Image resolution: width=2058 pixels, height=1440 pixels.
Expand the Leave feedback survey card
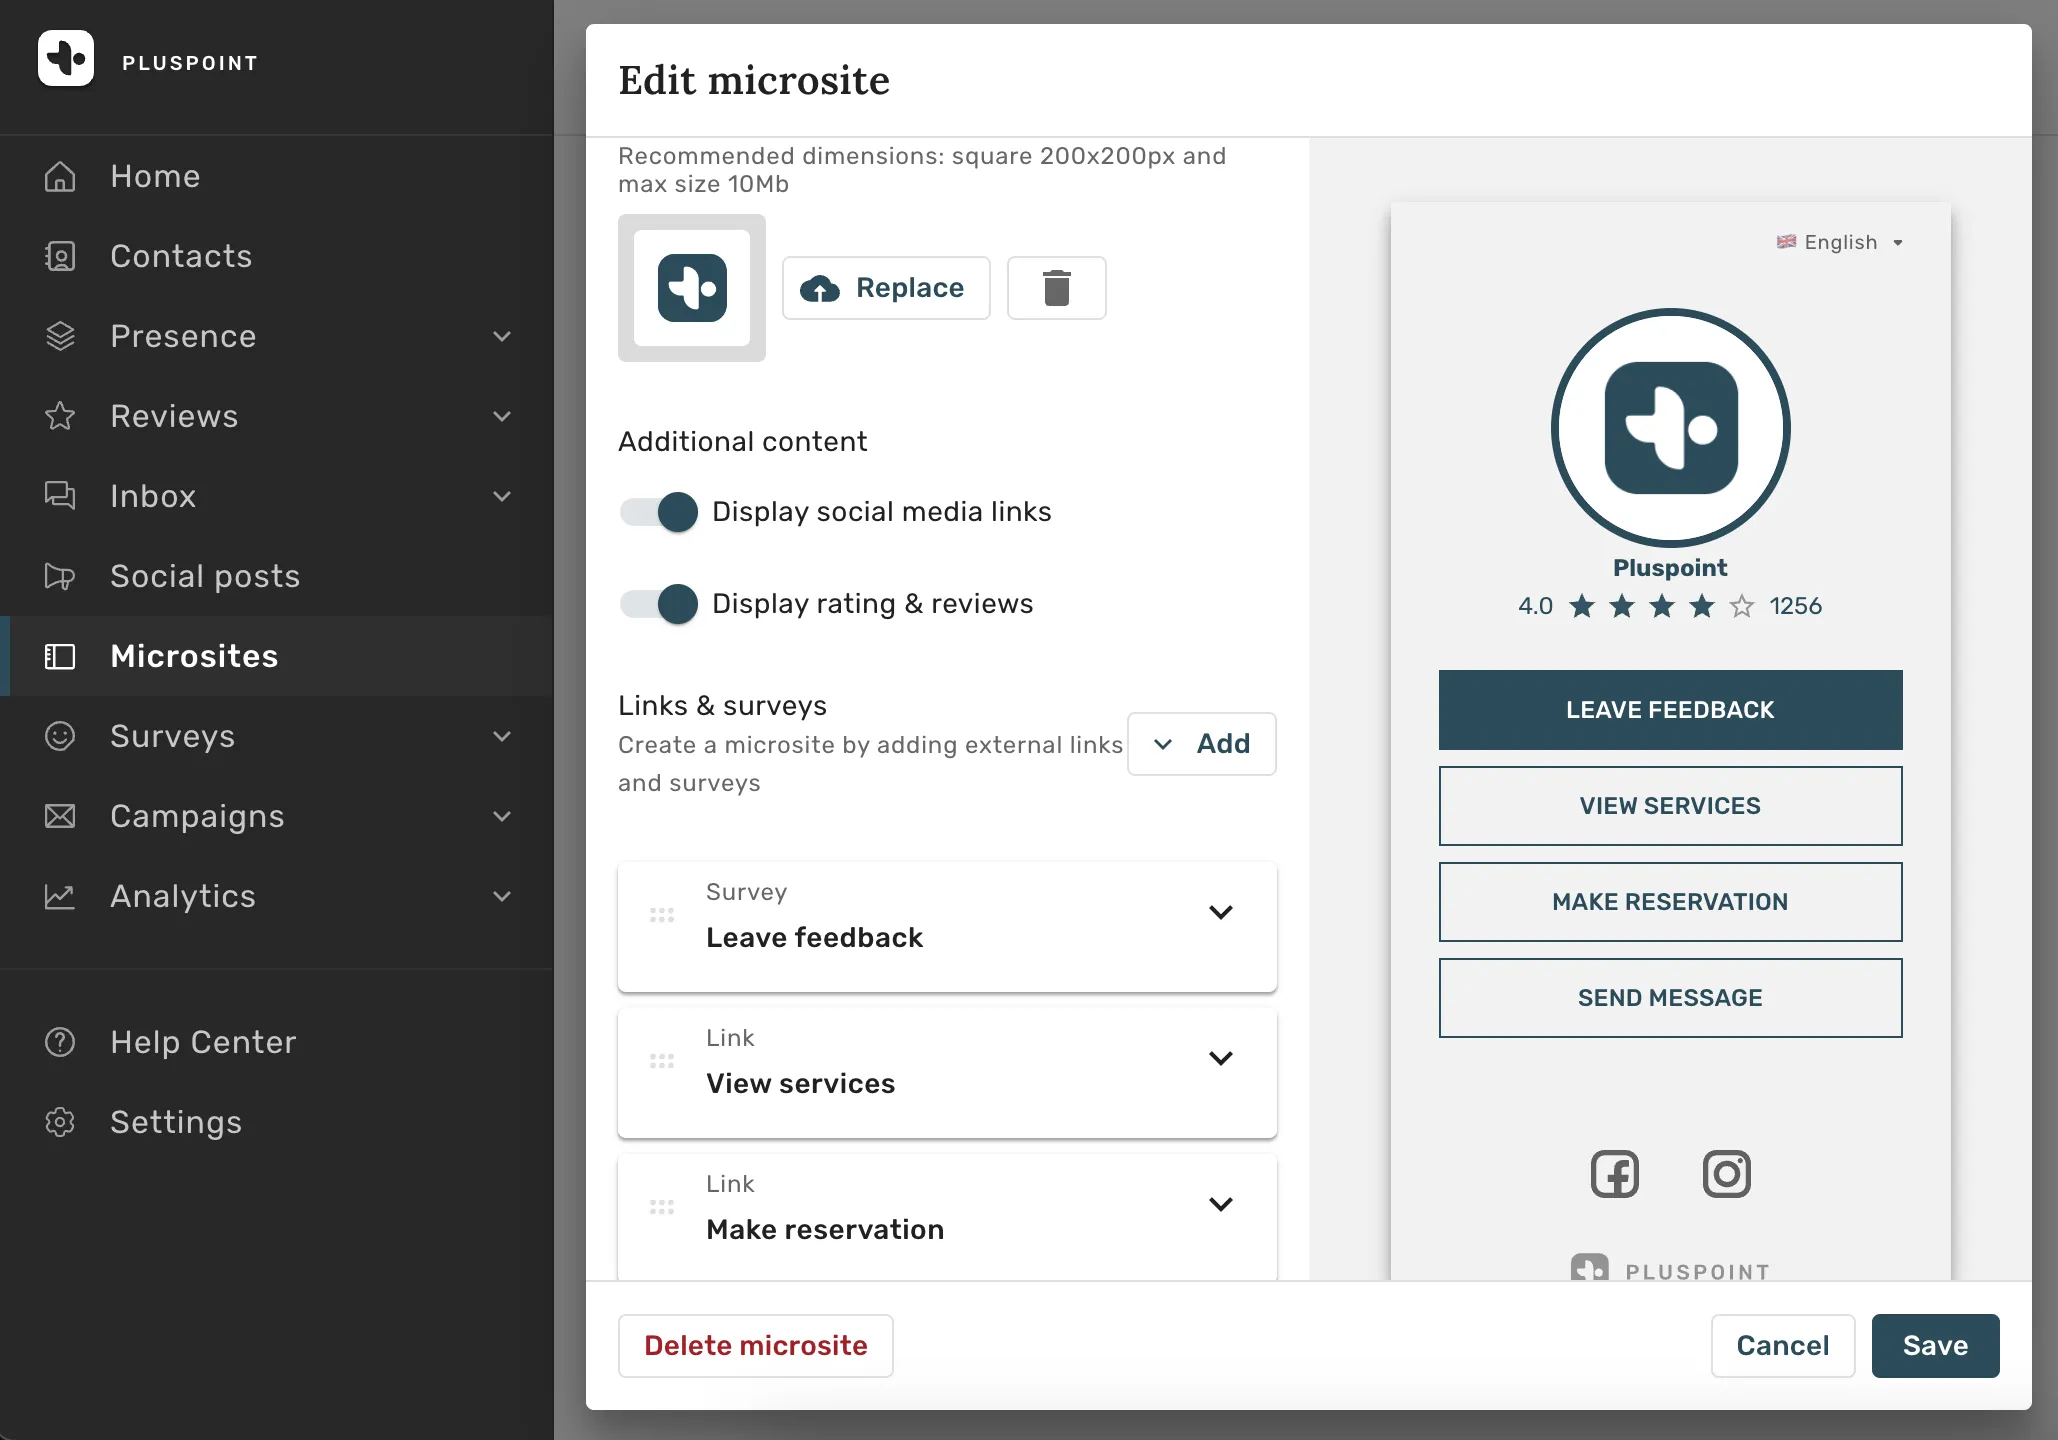coord(1220,912)
